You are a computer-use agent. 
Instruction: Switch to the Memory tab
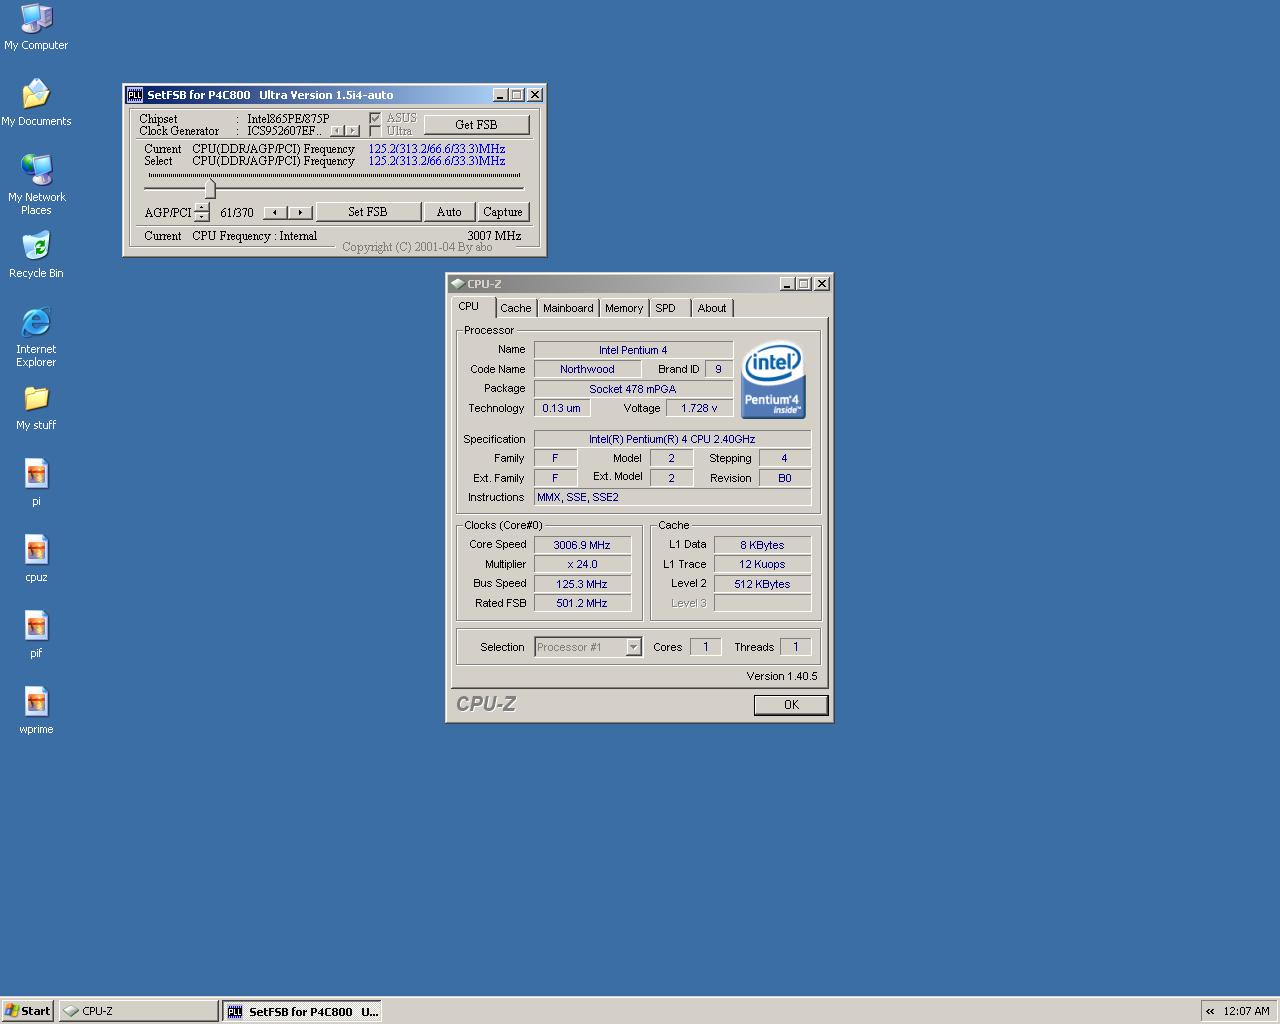coord(624,308)
